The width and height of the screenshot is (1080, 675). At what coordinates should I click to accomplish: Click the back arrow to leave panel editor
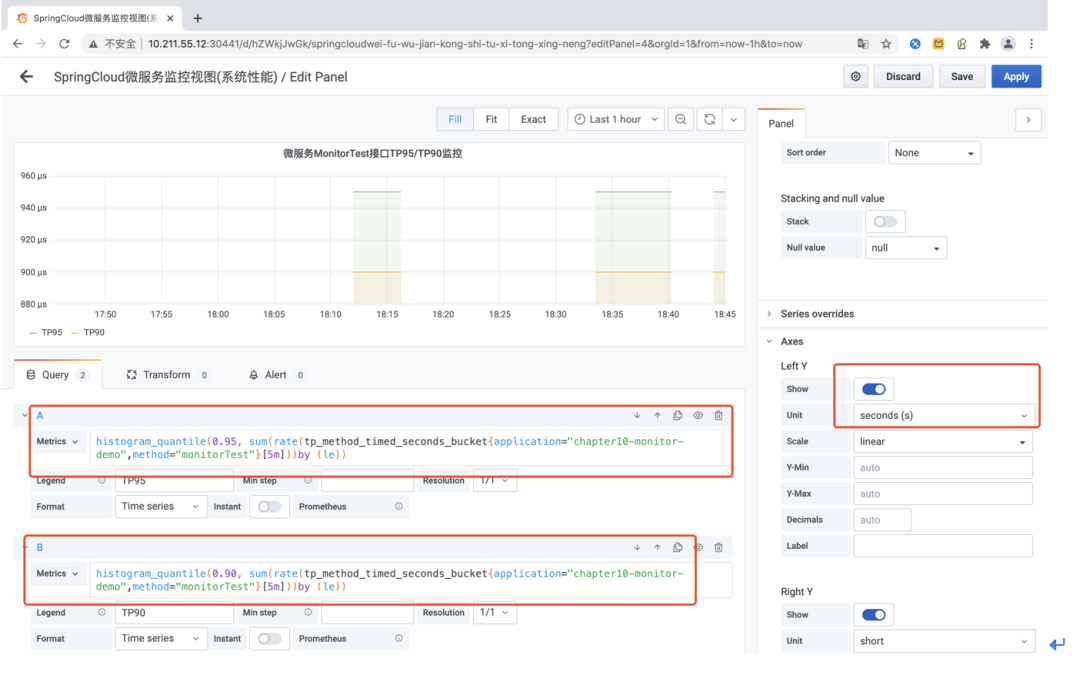coord(27,77)
